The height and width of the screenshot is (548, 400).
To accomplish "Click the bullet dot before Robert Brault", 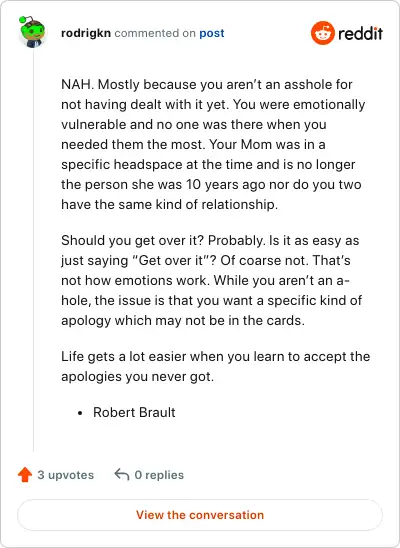I will click(80, 413).
